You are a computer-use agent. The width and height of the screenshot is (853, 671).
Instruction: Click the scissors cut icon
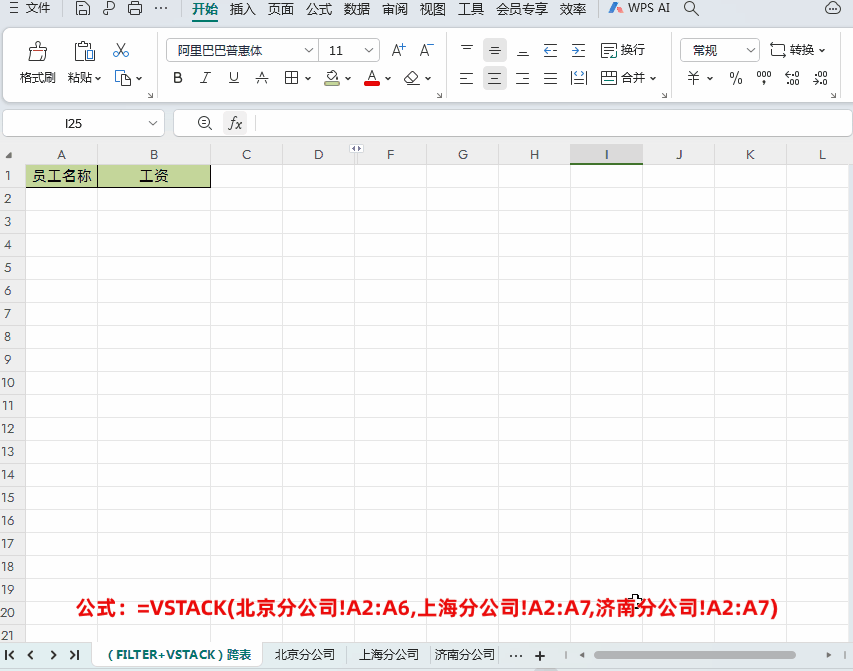coord(121,50)
